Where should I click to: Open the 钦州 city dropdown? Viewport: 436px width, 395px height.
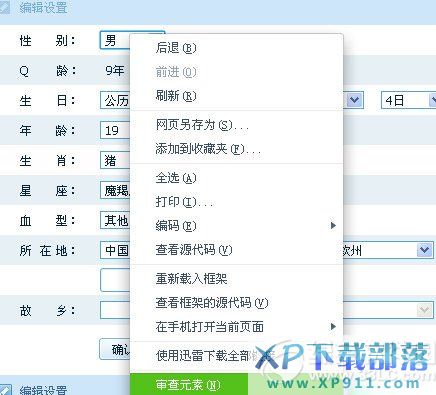tap(388, 250)
